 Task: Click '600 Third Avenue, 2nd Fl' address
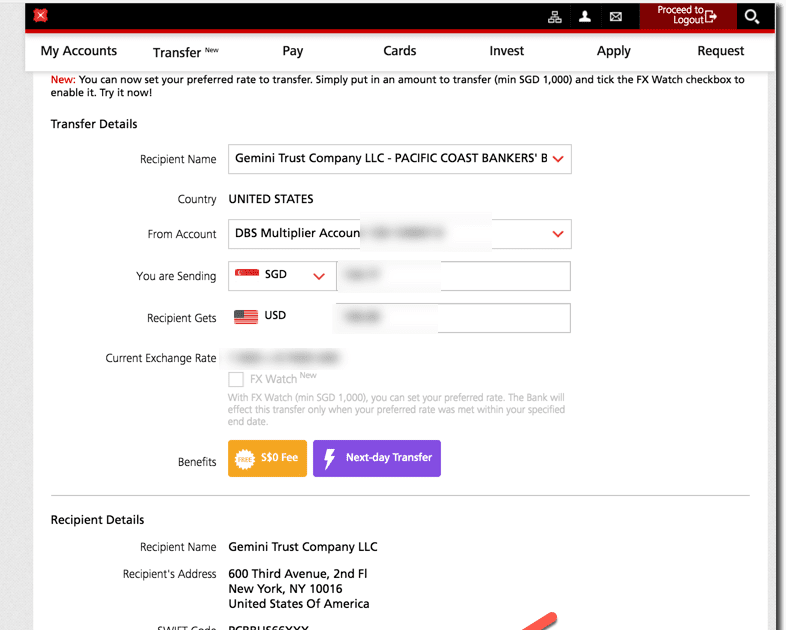(x=298, y=573)
